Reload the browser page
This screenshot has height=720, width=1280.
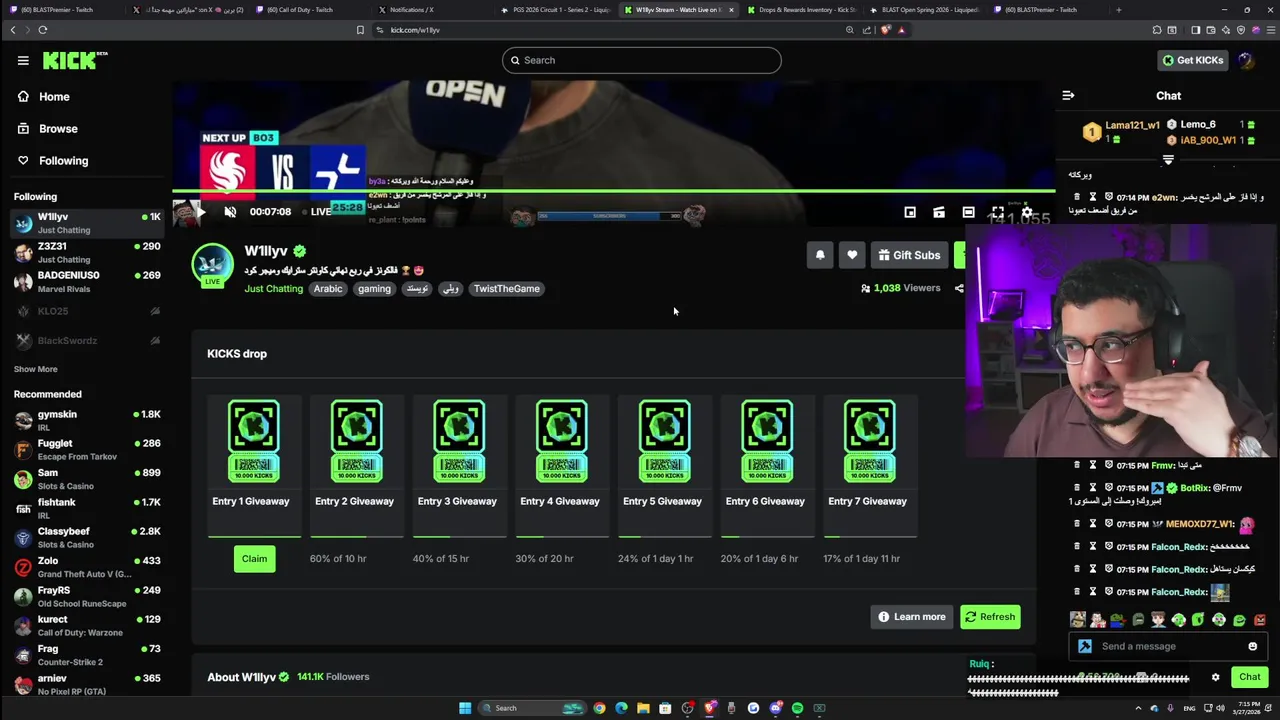click(x=43, y=30)
